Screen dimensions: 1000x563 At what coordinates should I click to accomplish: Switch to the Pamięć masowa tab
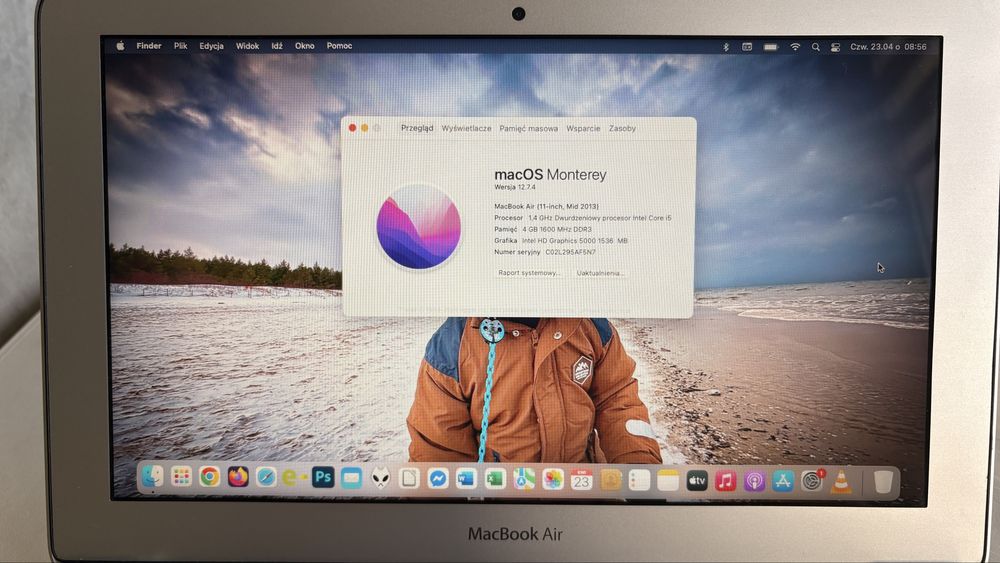click(529, 128)
